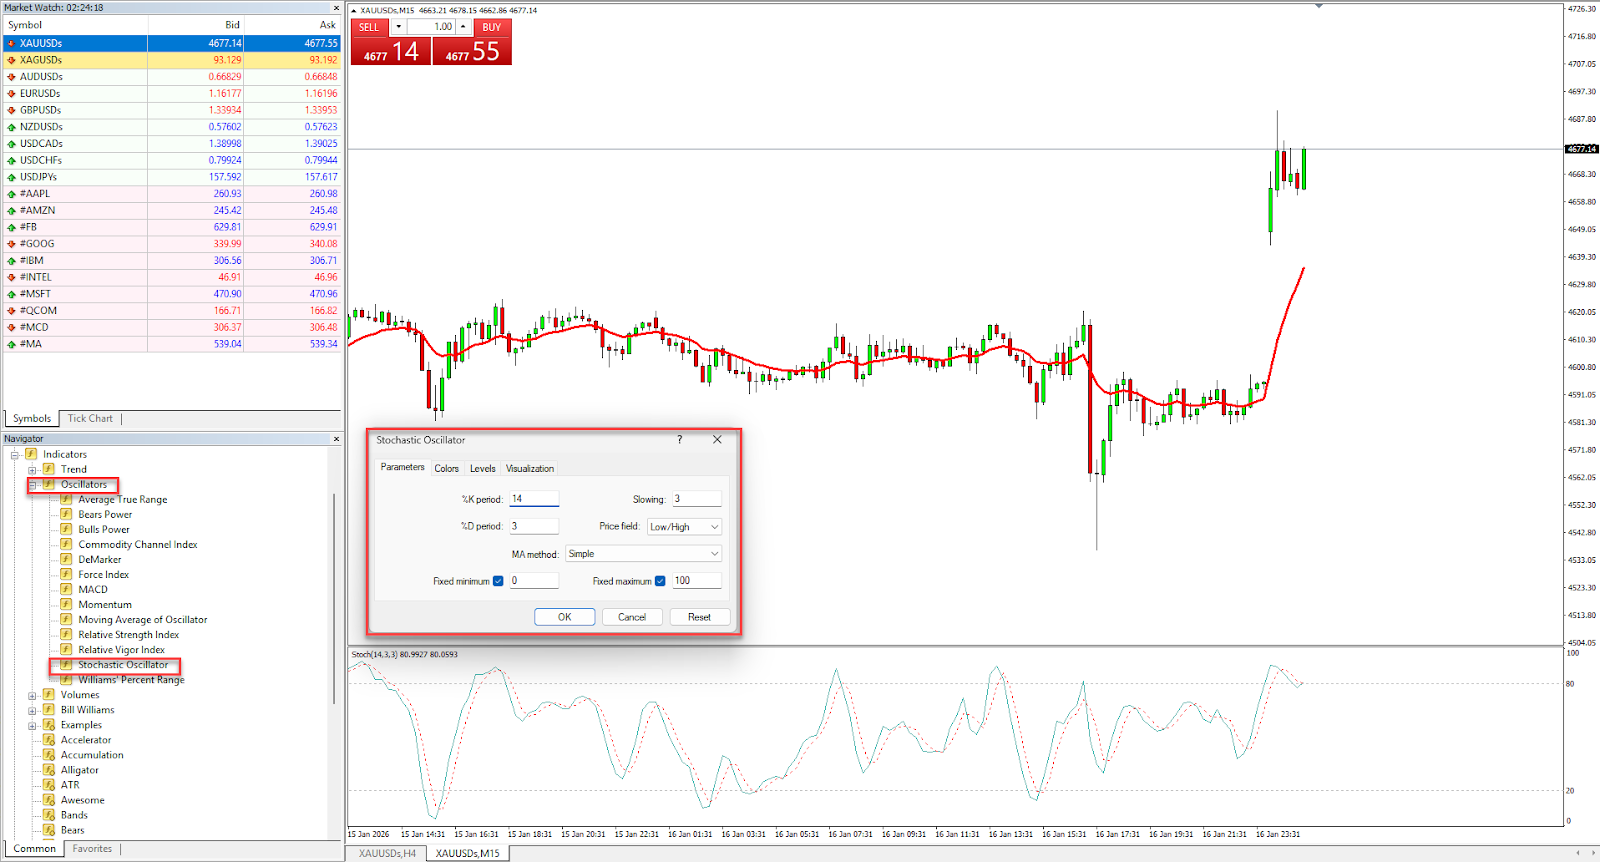Hide the one-click trading panel arrow

(x=353, y=10)
